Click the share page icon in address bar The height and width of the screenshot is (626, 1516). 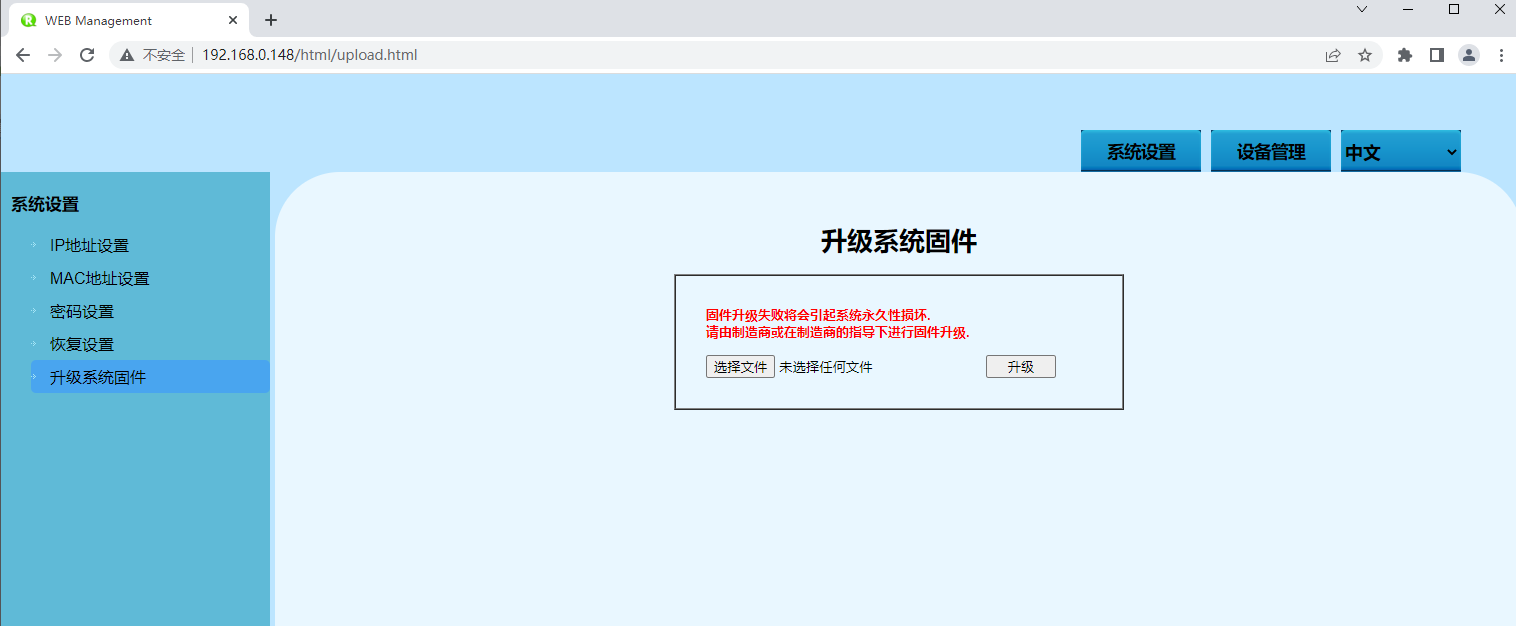(x=1333, y=55)
